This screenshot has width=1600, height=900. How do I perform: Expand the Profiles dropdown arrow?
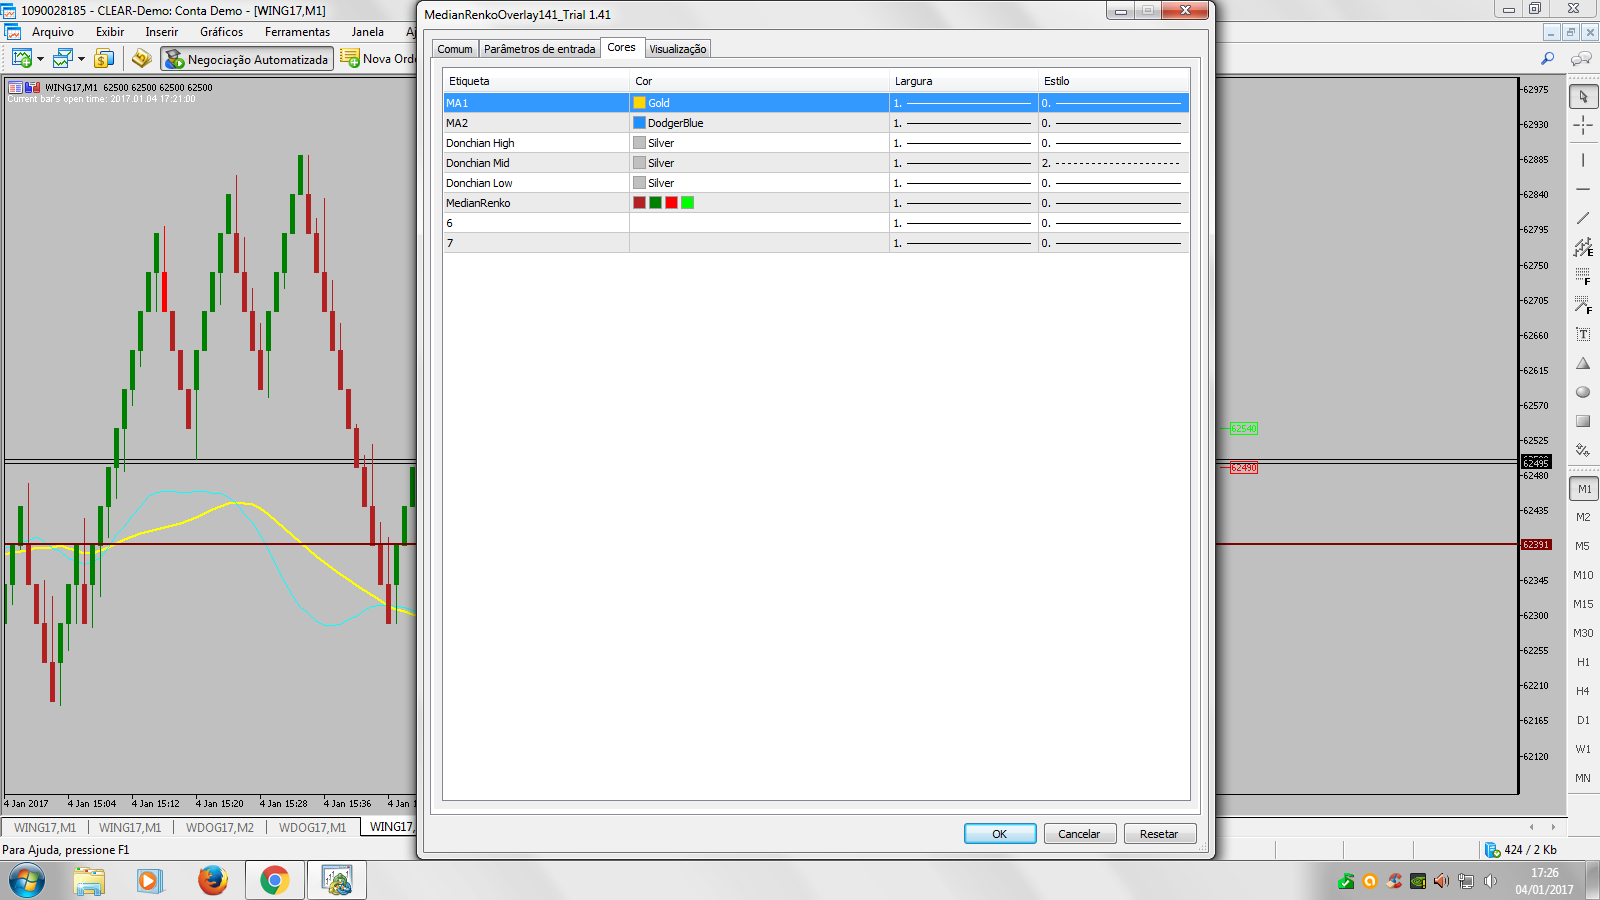81,59
